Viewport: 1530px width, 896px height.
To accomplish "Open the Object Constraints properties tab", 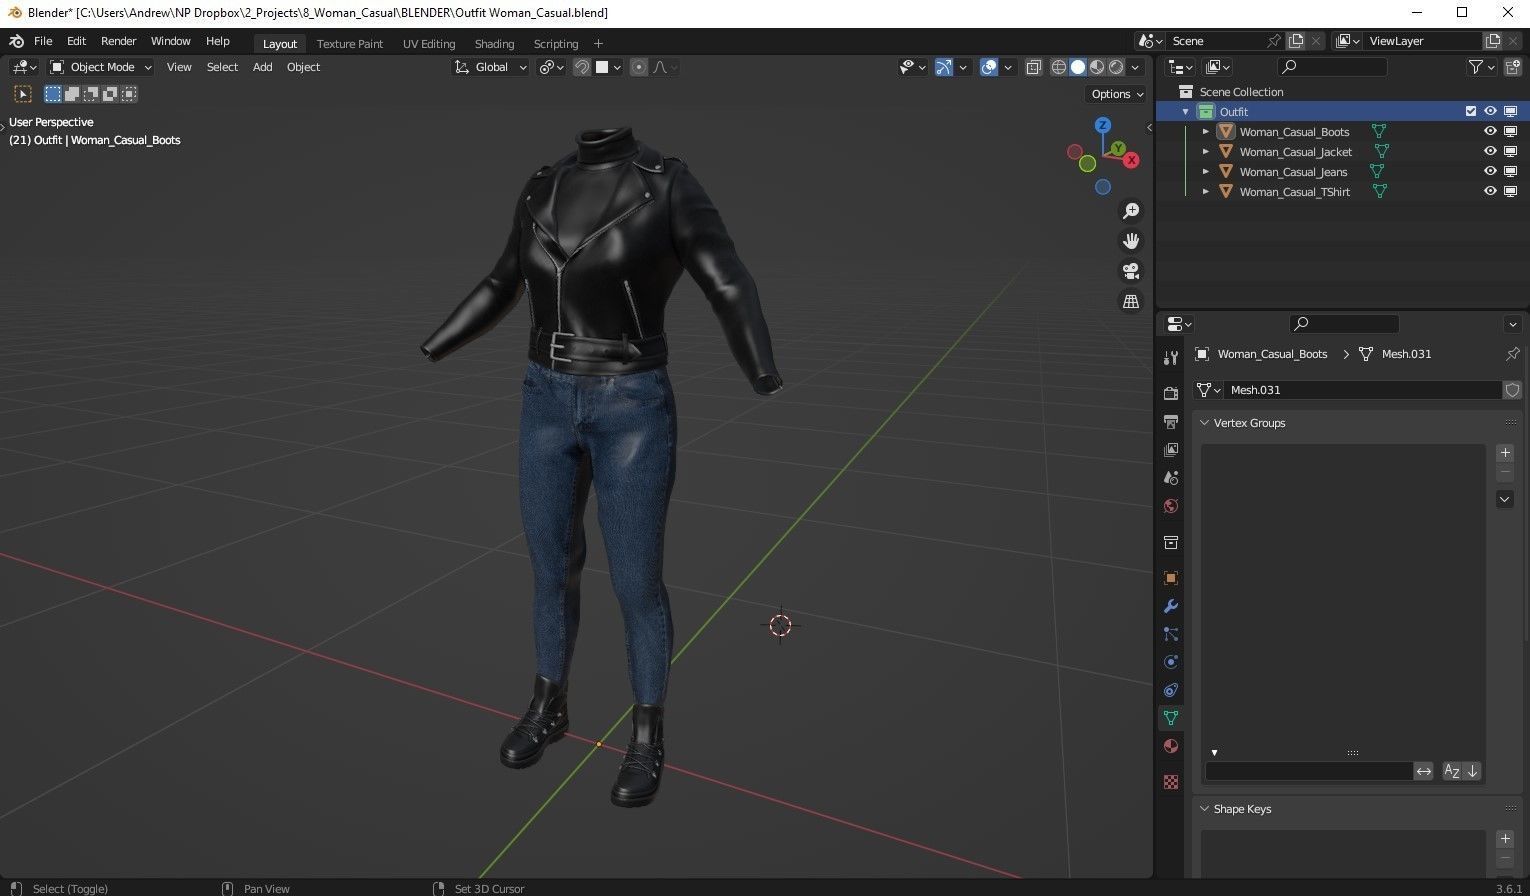I will (1171, 690).
